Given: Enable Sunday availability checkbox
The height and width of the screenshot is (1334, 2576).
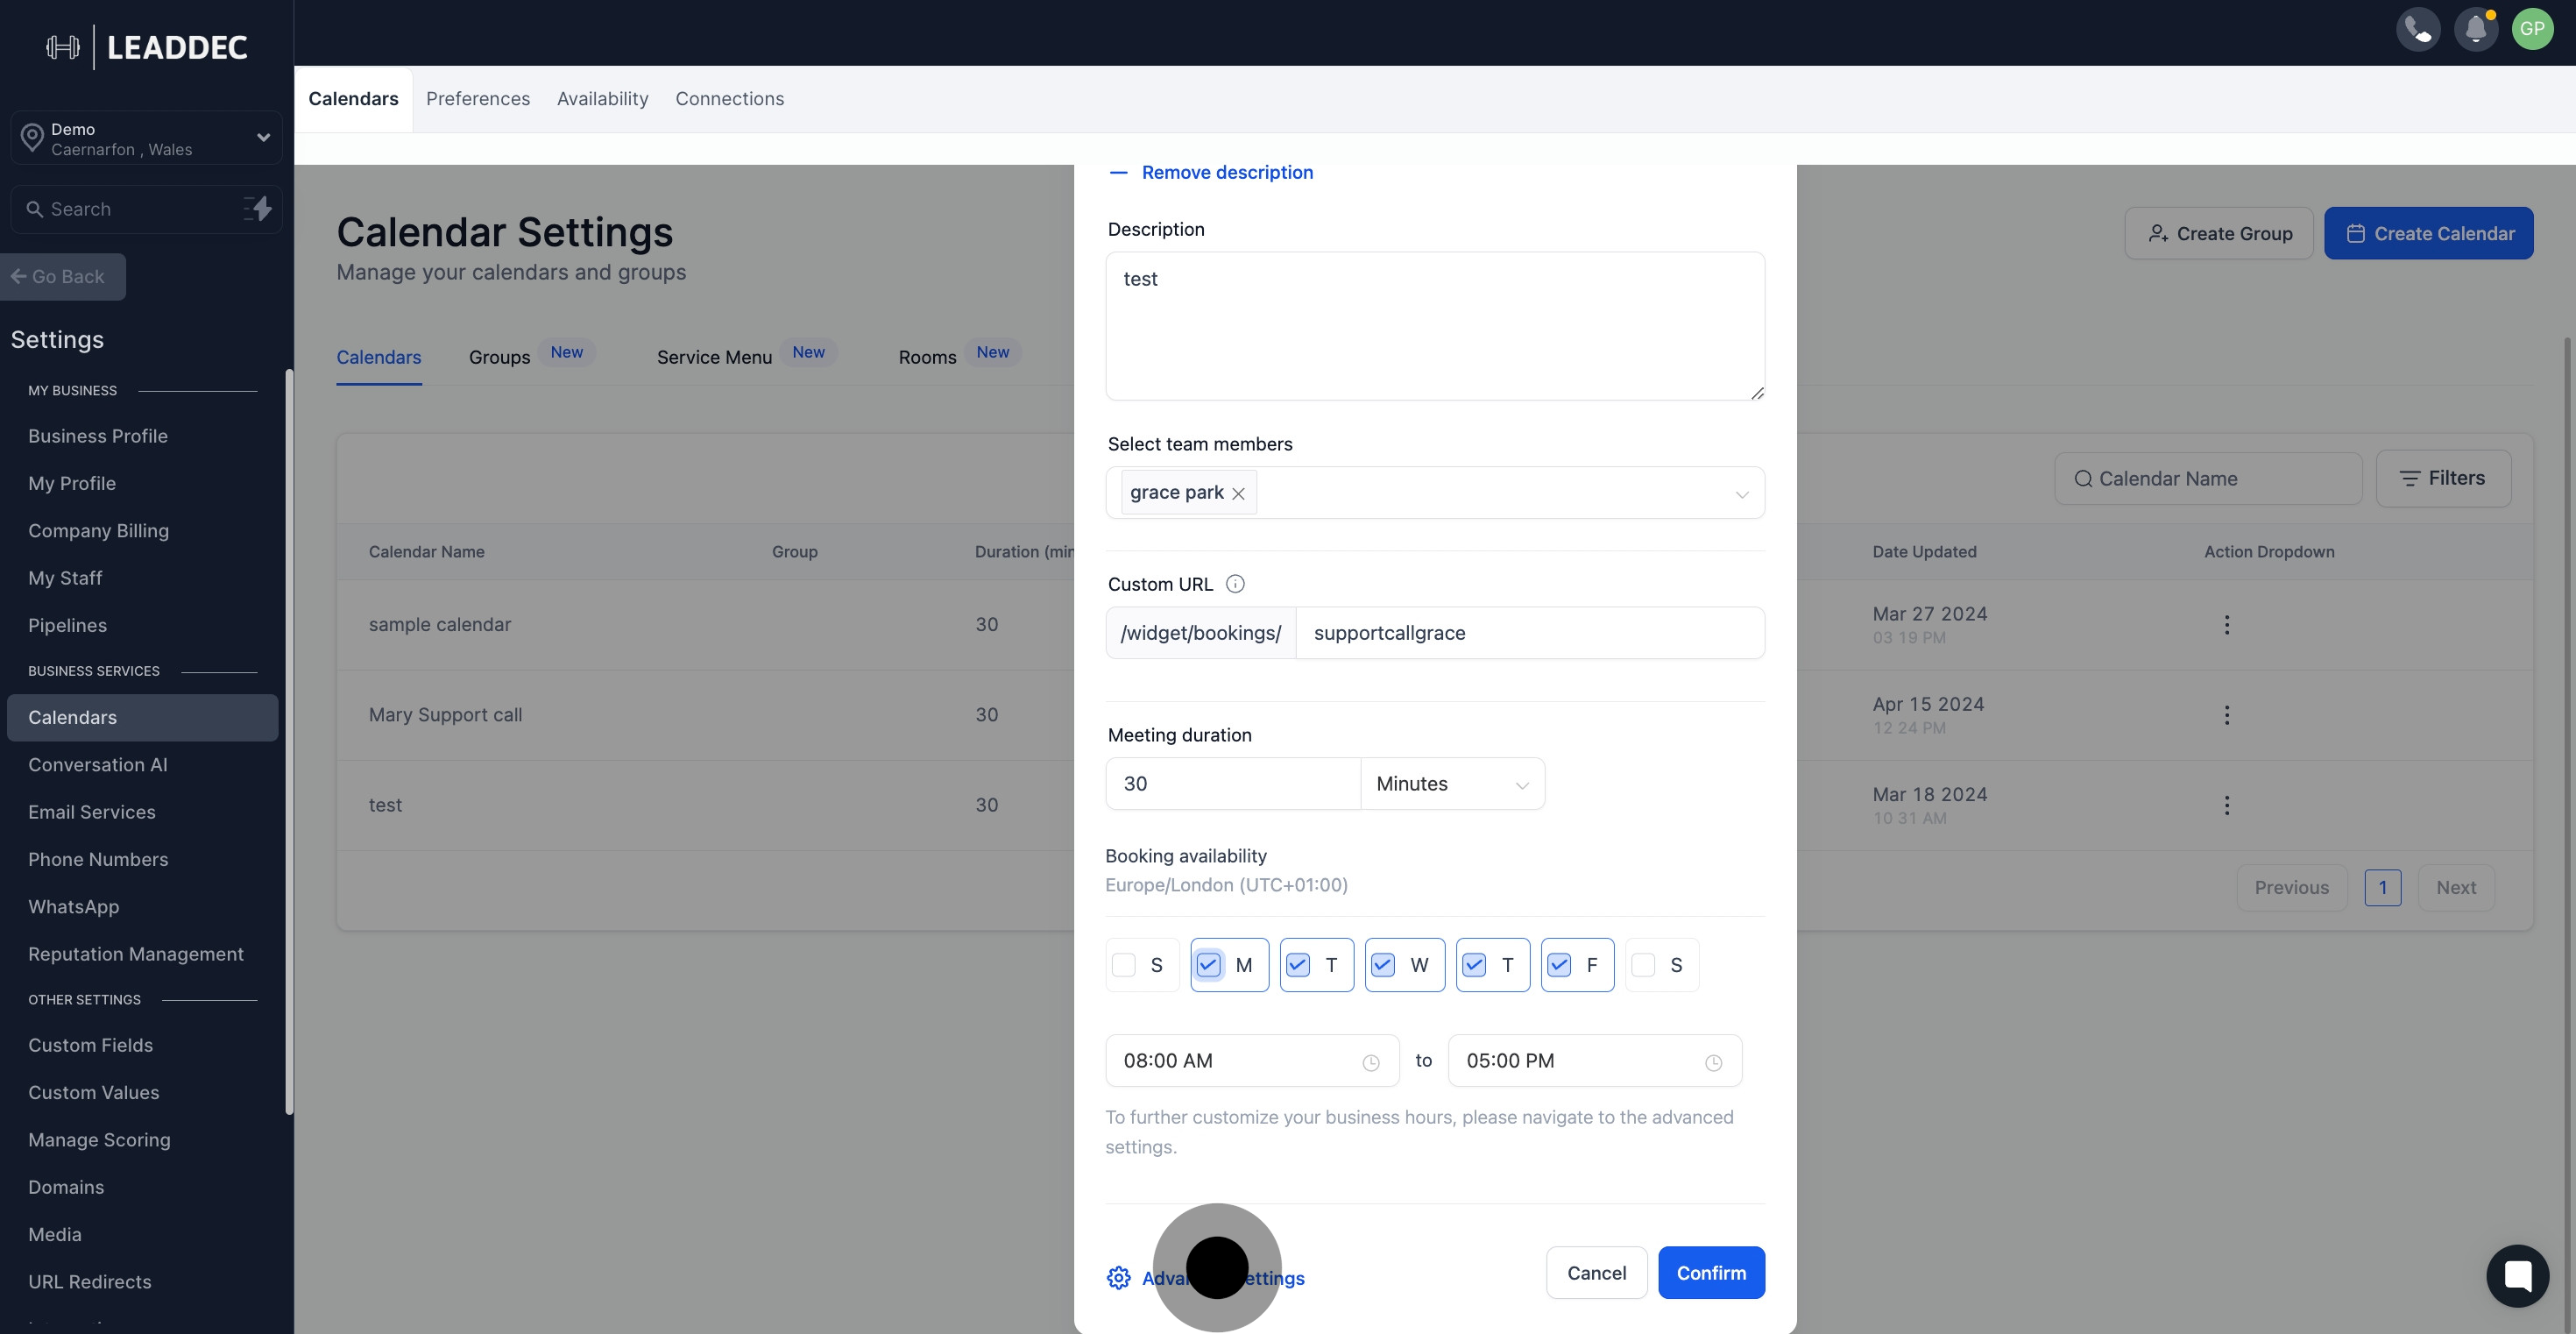Looking at the screenshot, I should (x=1124, y=965).
